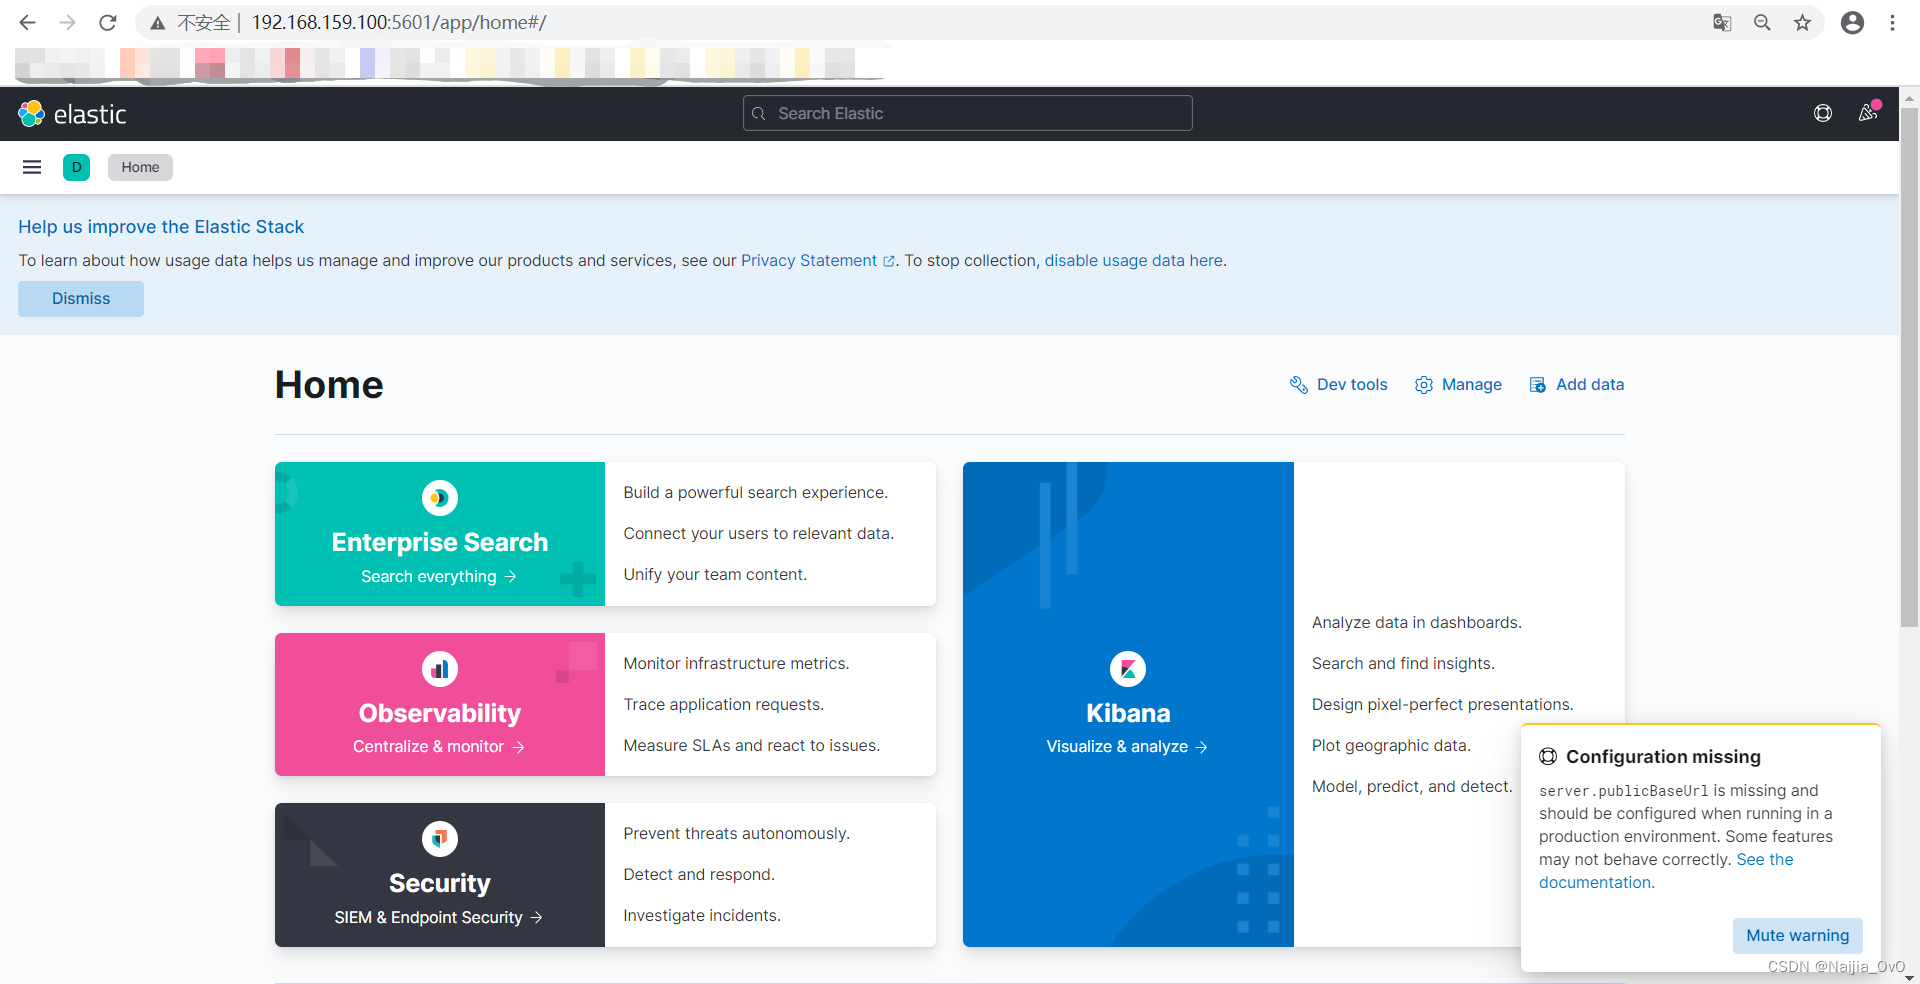Screen dimensions: 1920x984
Task: Click 'Monitor infrastructure metrics.' text
Action: pyautogui.click(x=736, y=663)
